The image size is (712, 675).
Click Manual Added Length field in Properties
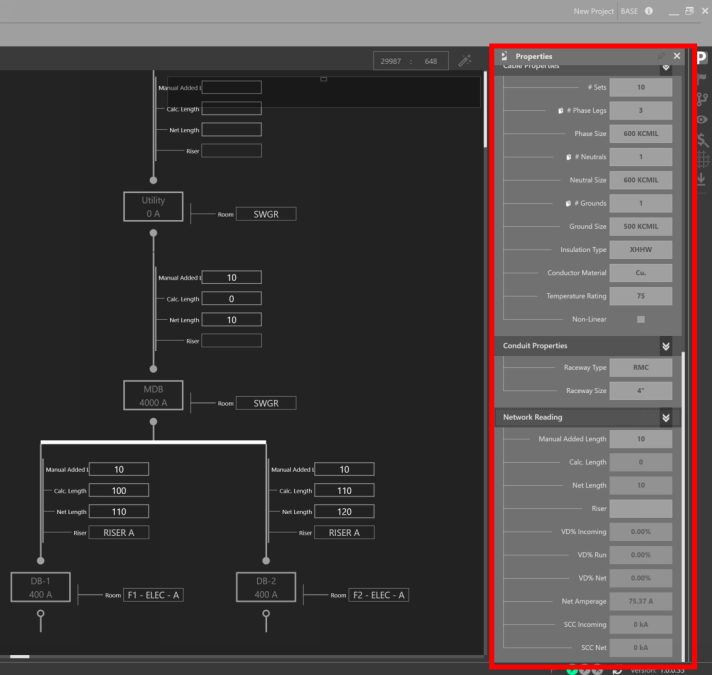pyautogui.click(x=641, y=439)
